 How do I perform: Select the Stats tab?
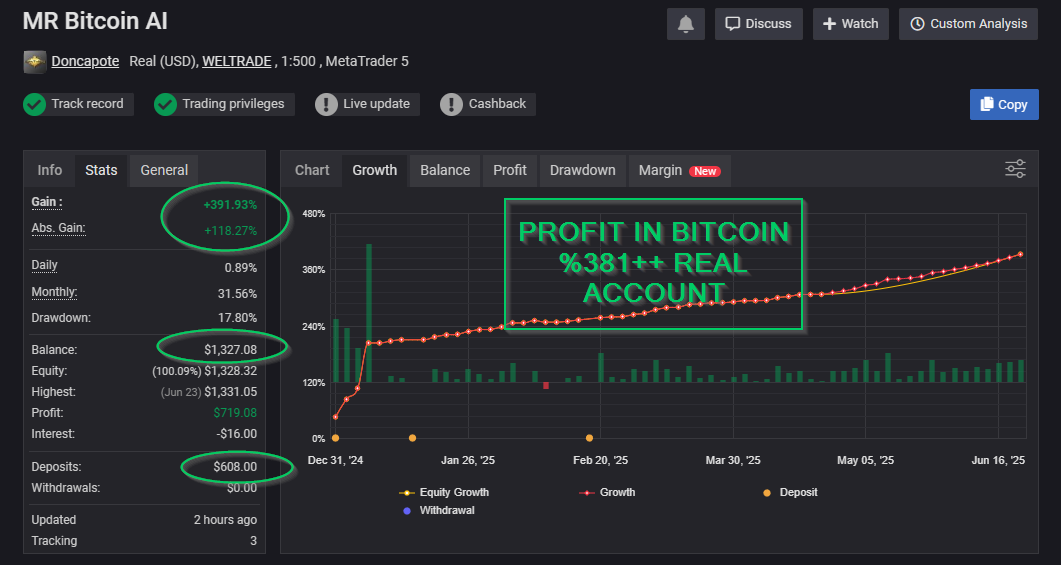click(x=101, y=170)
